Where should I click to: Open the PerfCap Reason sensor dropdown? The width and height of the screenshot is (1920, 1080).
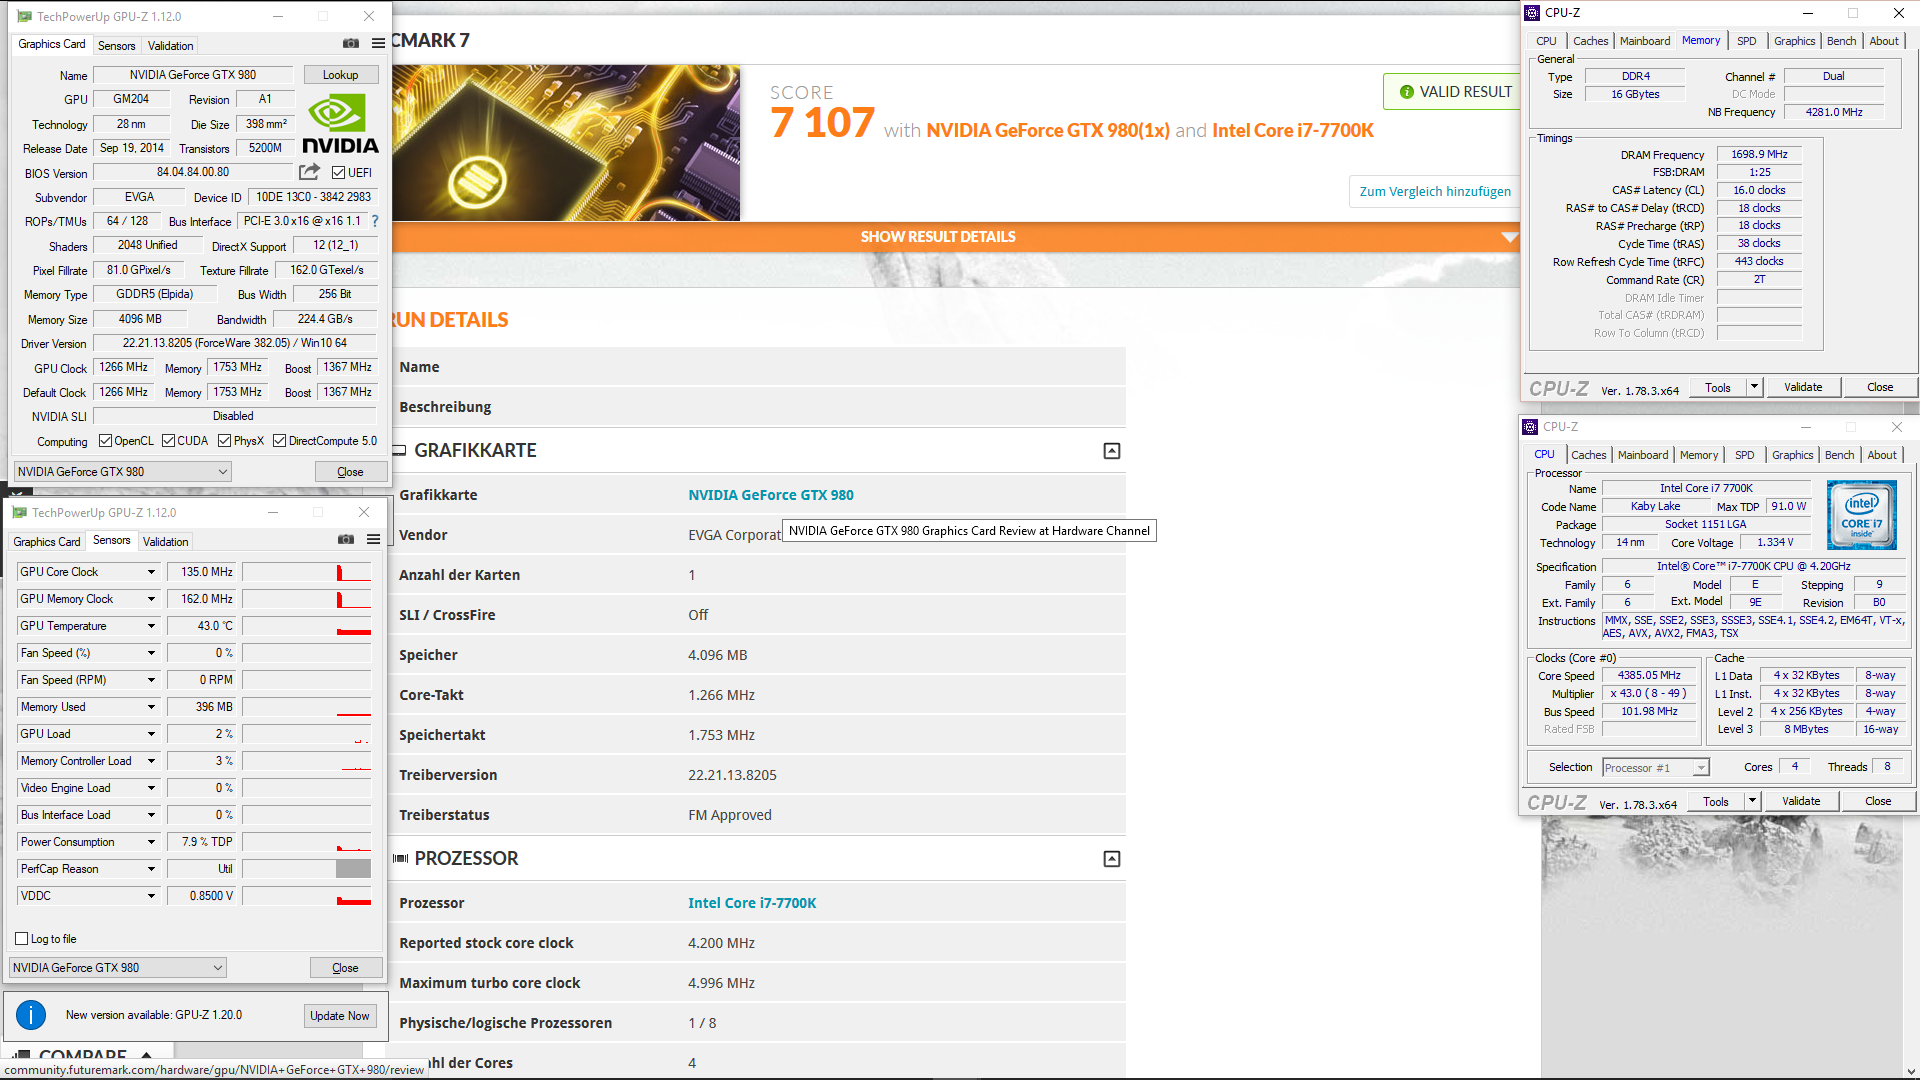point(151,869)
